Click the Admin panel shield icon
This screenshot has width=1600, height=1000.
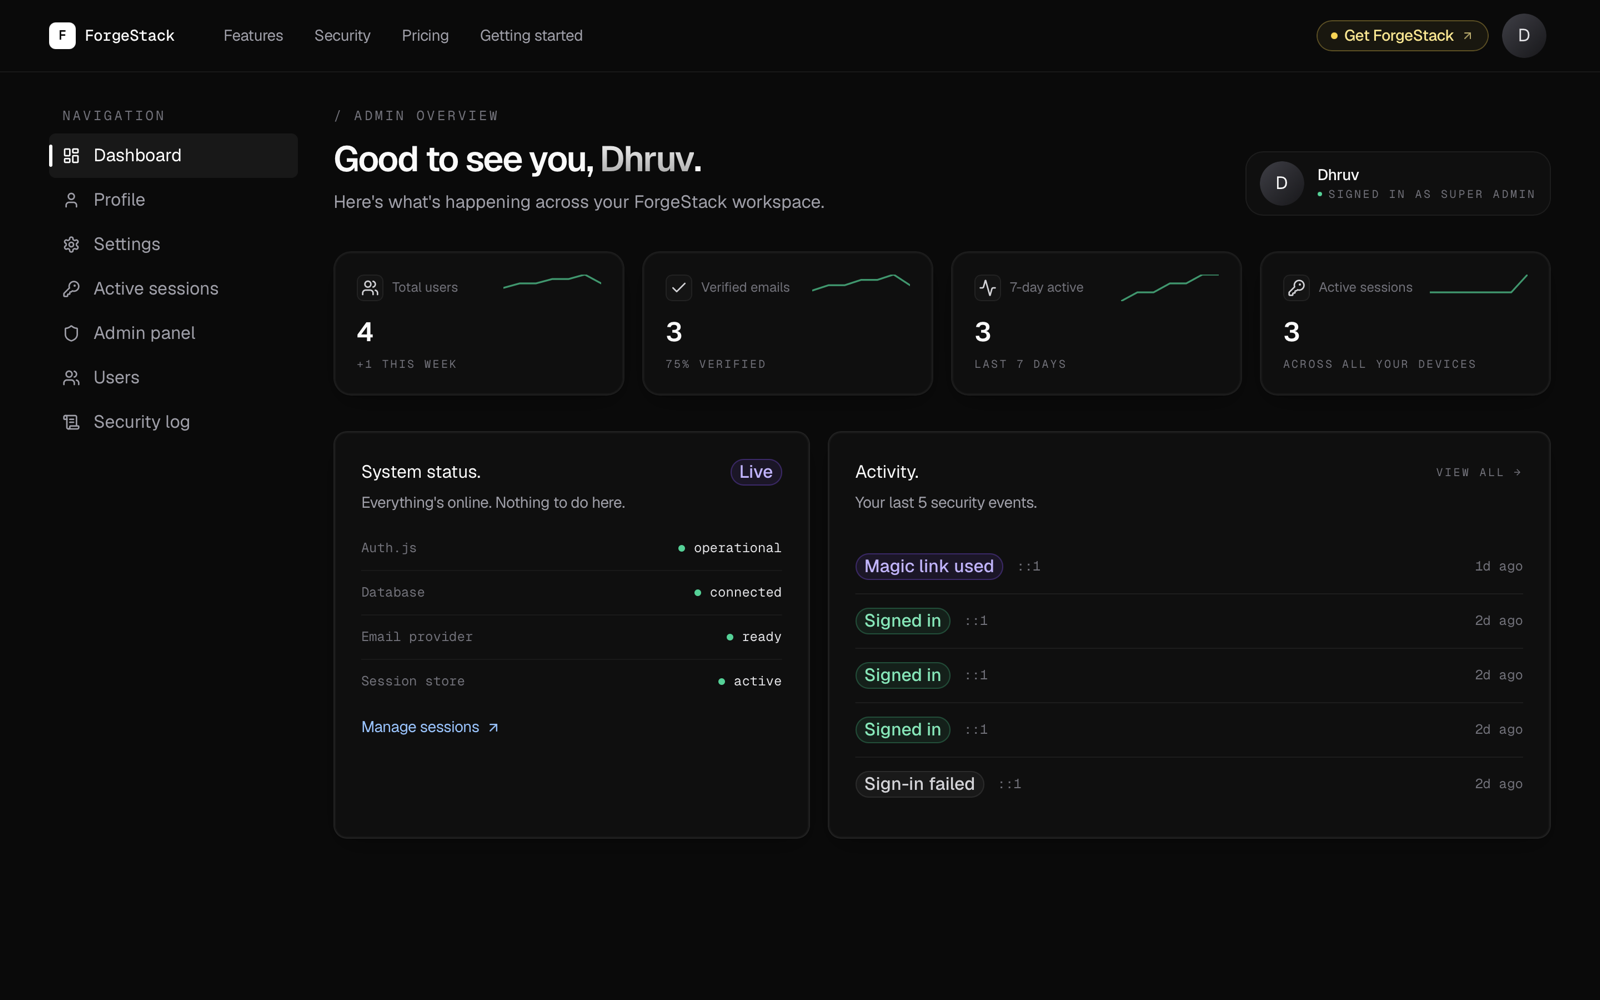pyautogui.click(x=71, y=334)
